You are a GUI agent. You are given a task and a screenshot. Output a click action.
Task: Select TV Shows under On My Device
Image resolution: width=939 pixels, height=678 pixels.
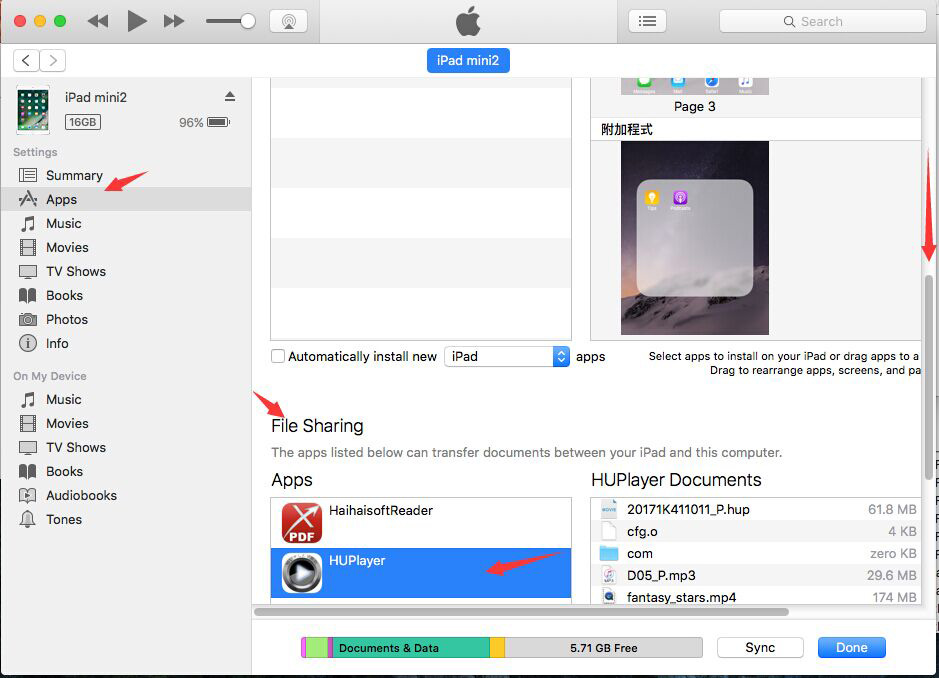coord(126,447)
